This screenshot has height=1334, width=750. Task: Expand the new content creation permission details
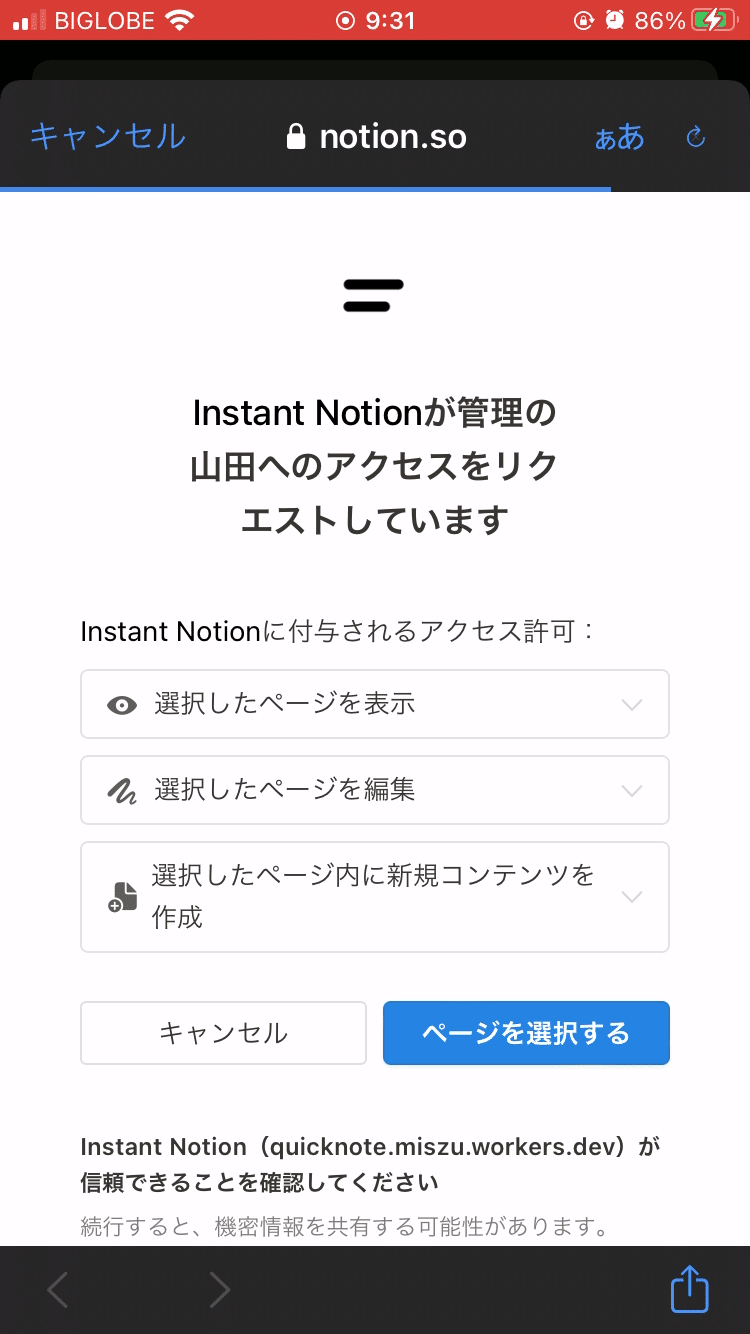(632, 897)
